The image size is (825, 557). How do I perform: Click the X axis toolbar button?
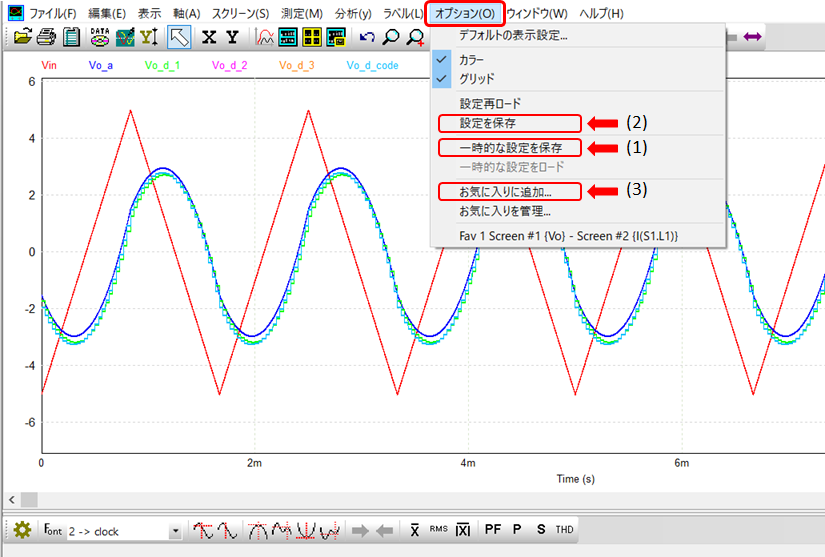(208, 38)
